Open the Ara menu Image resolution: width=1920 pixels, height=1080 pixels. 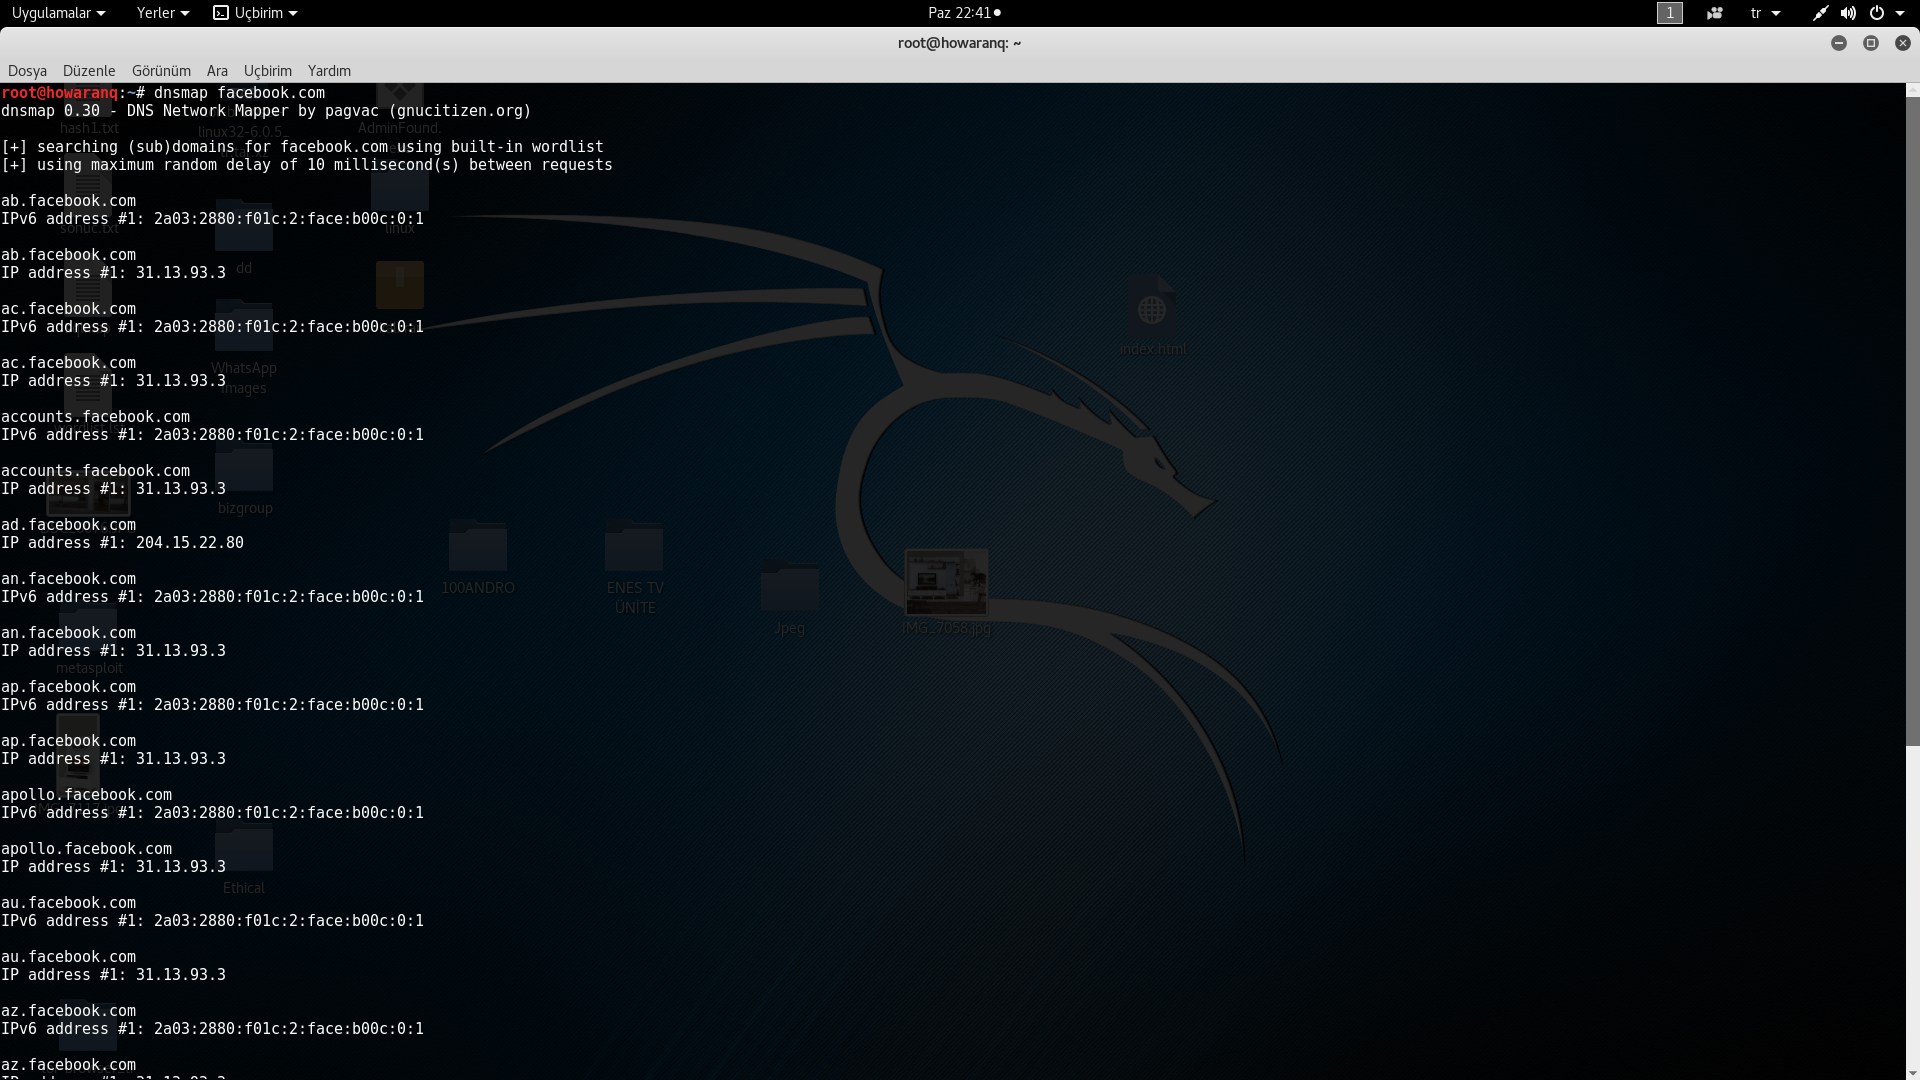click(217, 71)
